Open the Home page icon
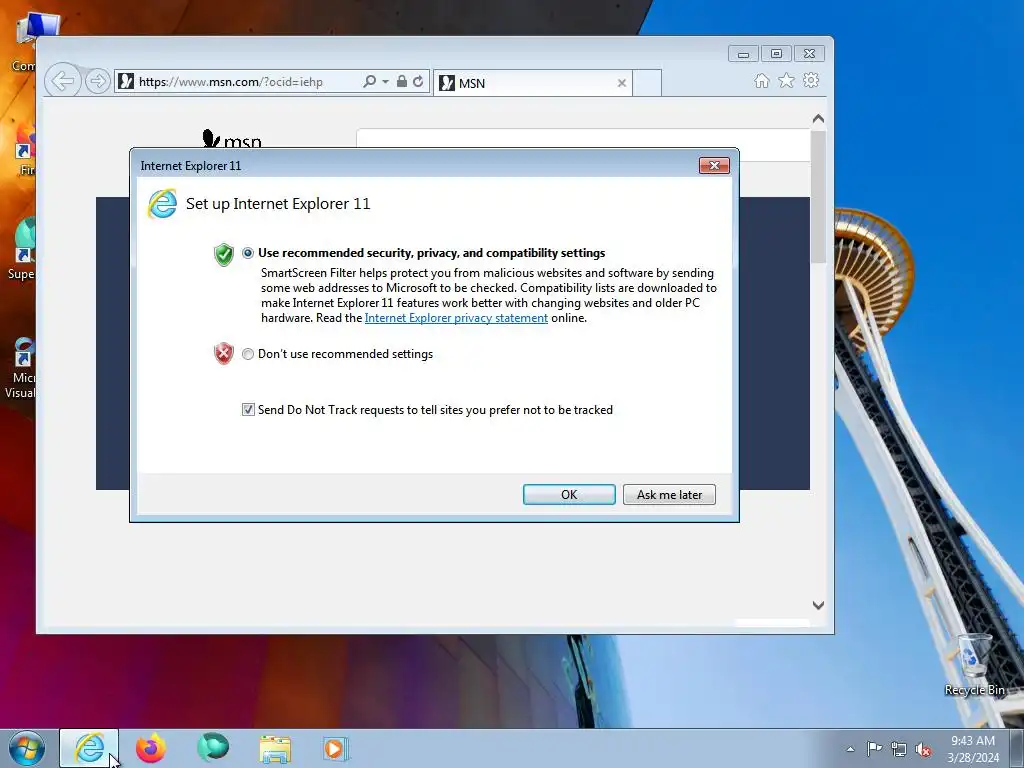Screen dimensions: 1024x768 [x=761, y=80]
